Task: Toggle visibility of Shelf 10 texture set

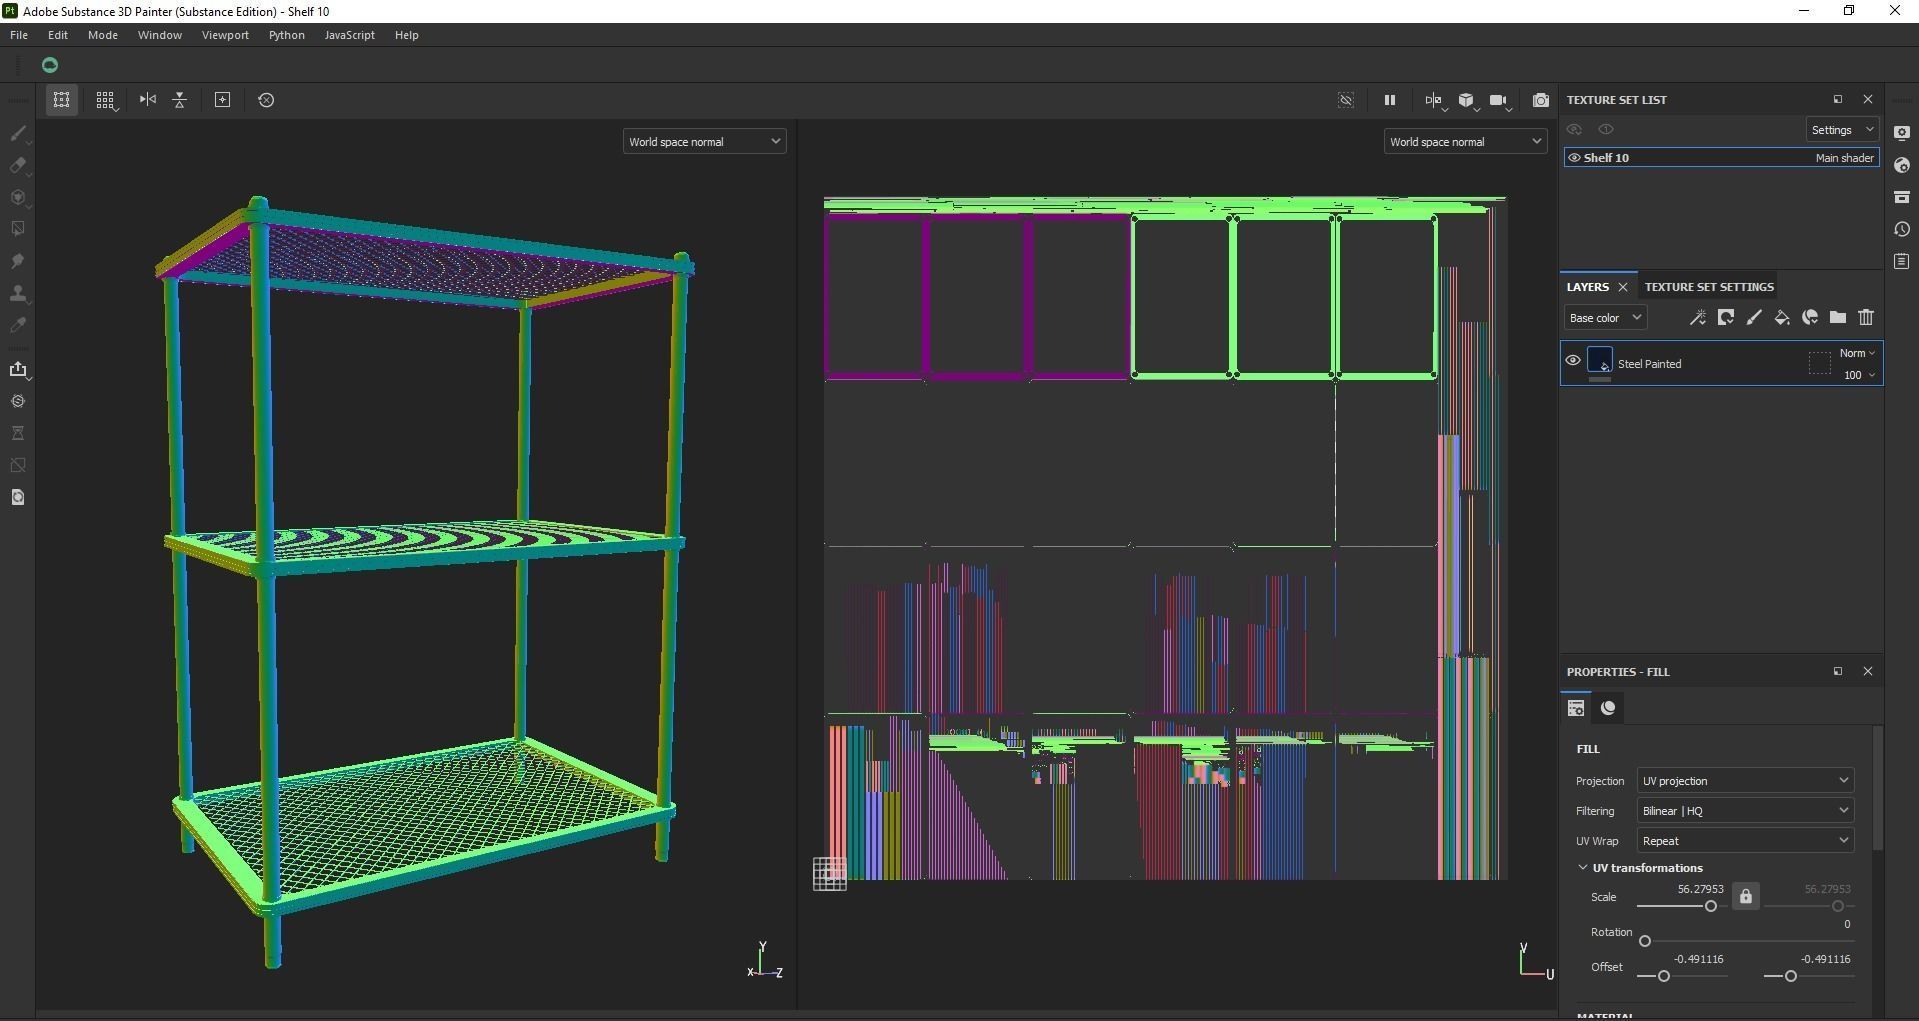Action: (x=1574, y=158)
